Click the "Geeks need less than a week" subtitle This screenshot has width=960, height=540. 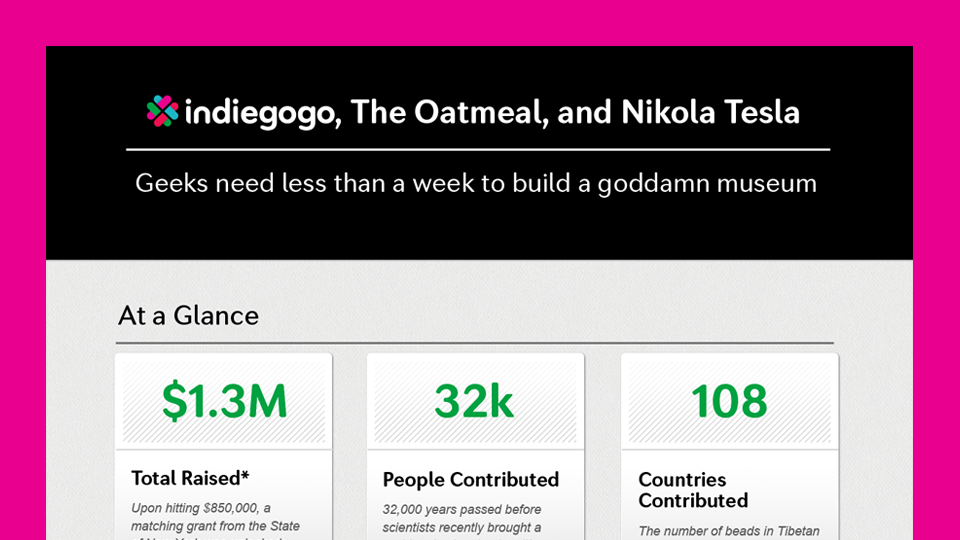476,183
